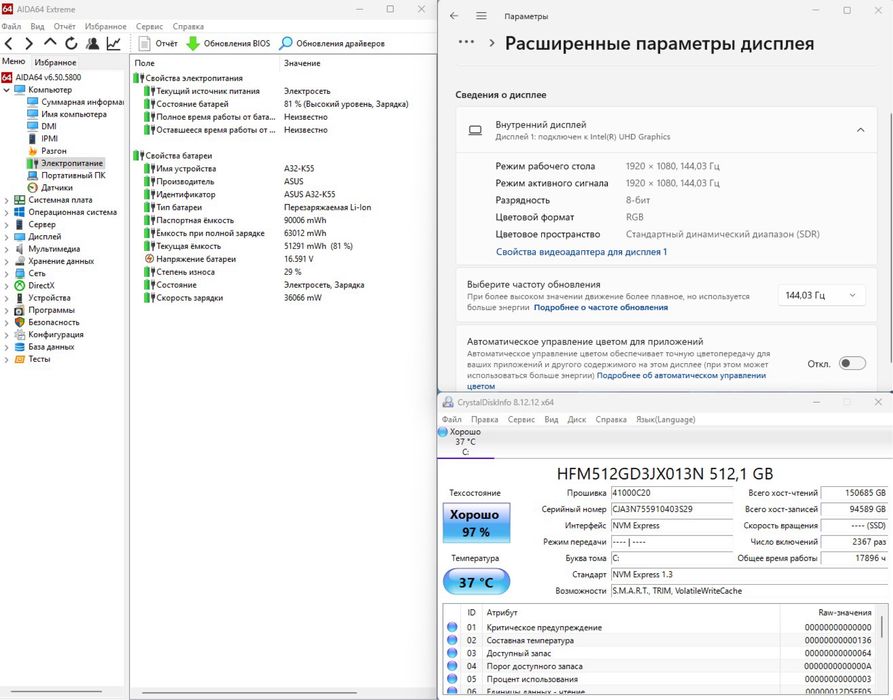Go back in the Параметры window
The image size is (893, 700).
(454, 16)
